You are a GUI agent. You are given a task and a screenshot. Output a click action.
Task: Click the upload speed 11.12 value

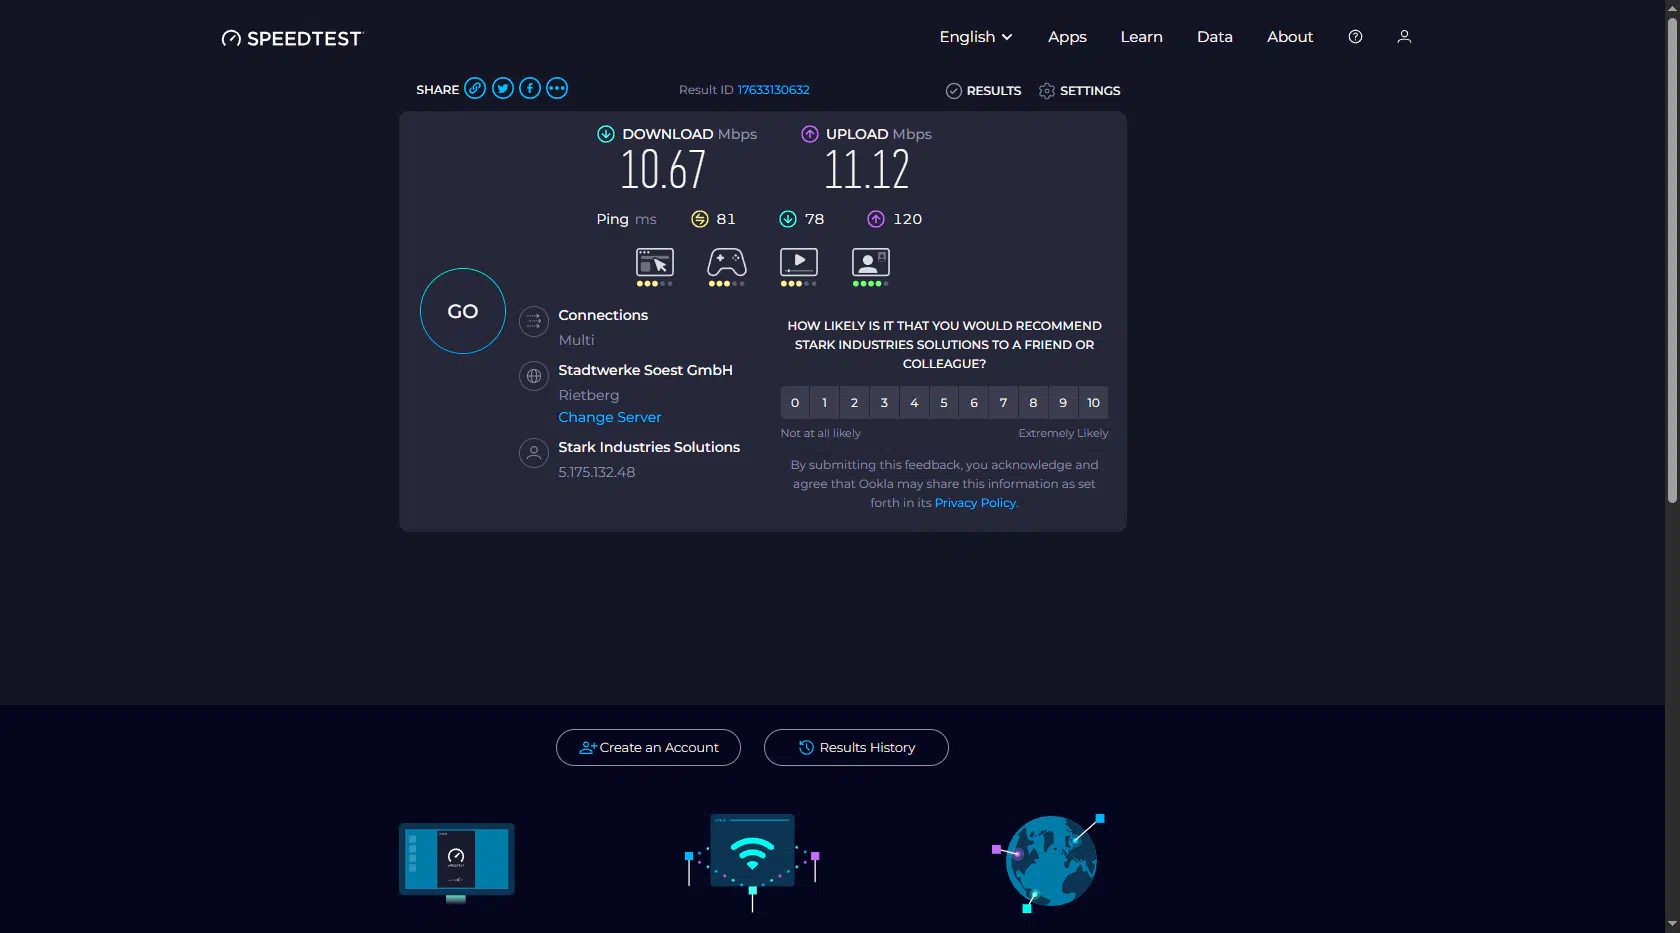coord(867,170)
